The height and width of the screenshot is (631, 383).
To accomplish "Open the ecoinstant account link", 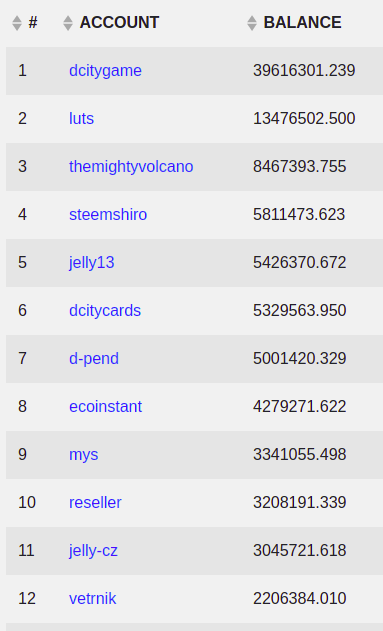I will [105, 406].
